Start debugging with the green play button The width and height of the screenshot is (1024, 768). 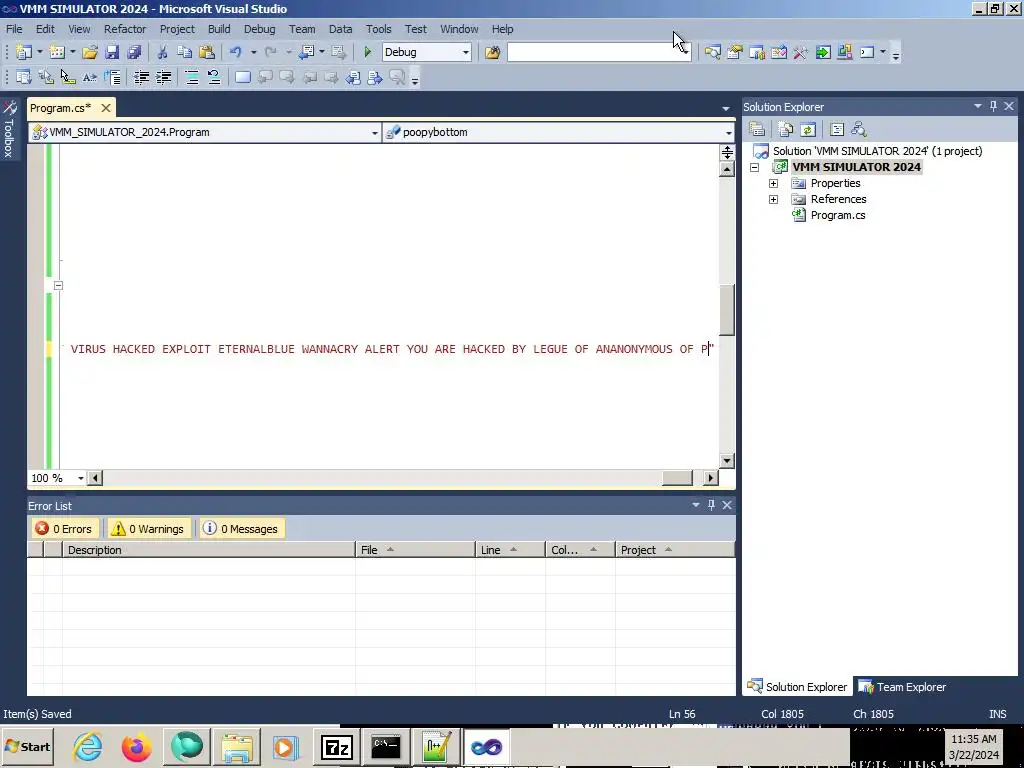368,52
